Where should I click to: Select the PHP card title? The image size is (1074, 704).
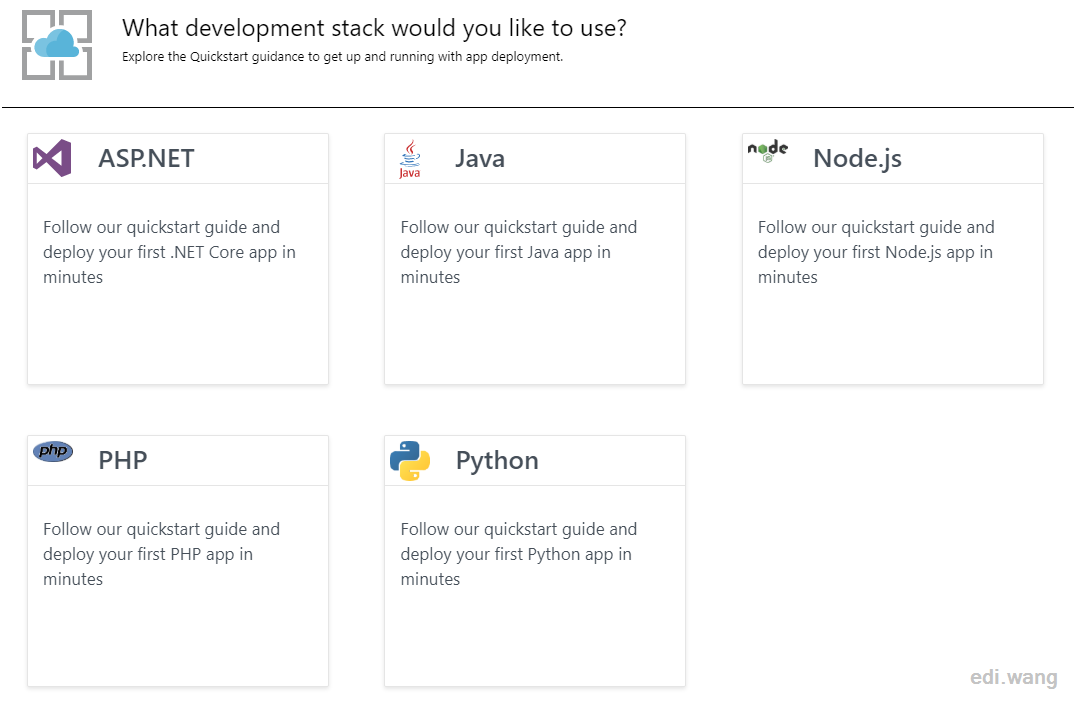point(123,460)
